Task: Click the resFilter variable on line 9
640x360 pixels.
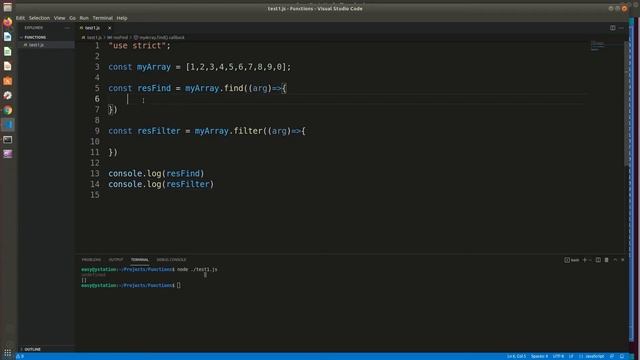Action: point(159,131)
